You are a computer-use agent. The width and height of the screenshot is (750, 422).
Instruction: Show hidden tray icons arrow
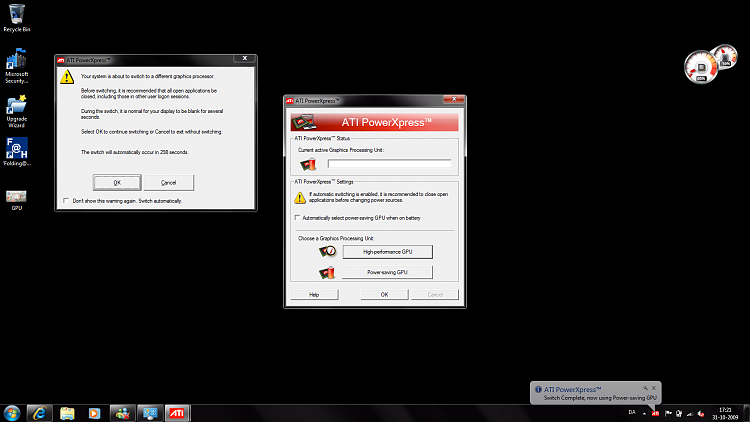click(644, 414)
